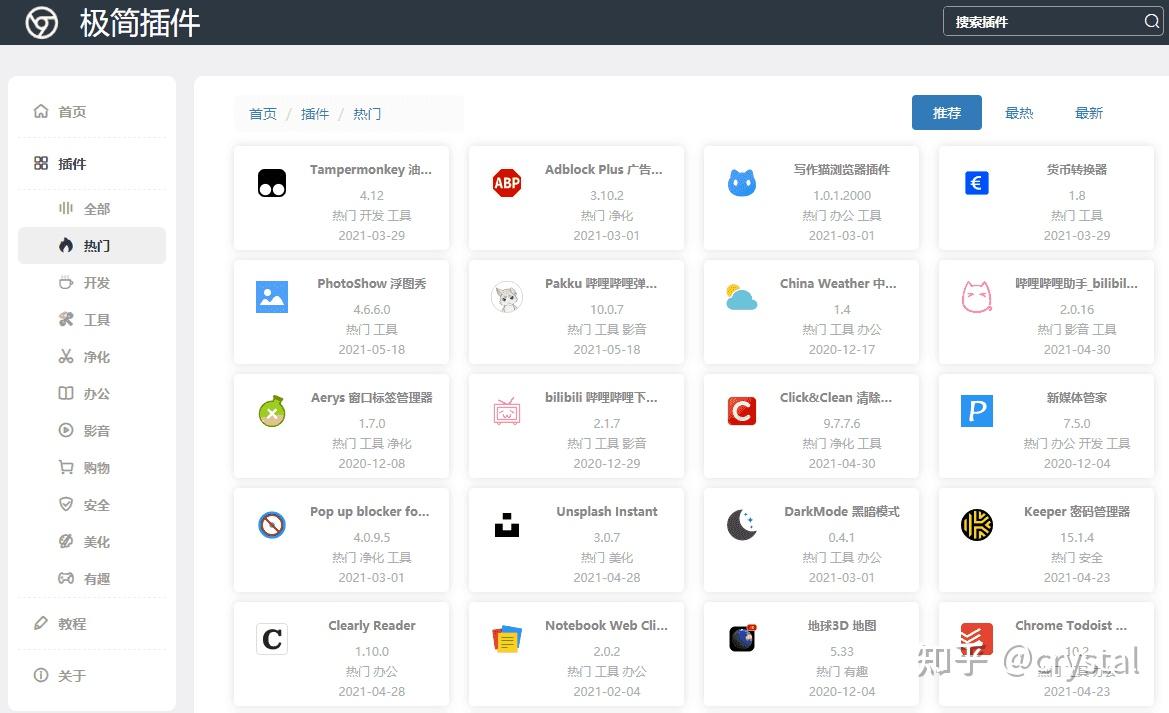Image resolution: width=1169 pixels, height=713 pixels.
Task: Open the Chrome Todoist title
Action: (x=1071, y=626)
